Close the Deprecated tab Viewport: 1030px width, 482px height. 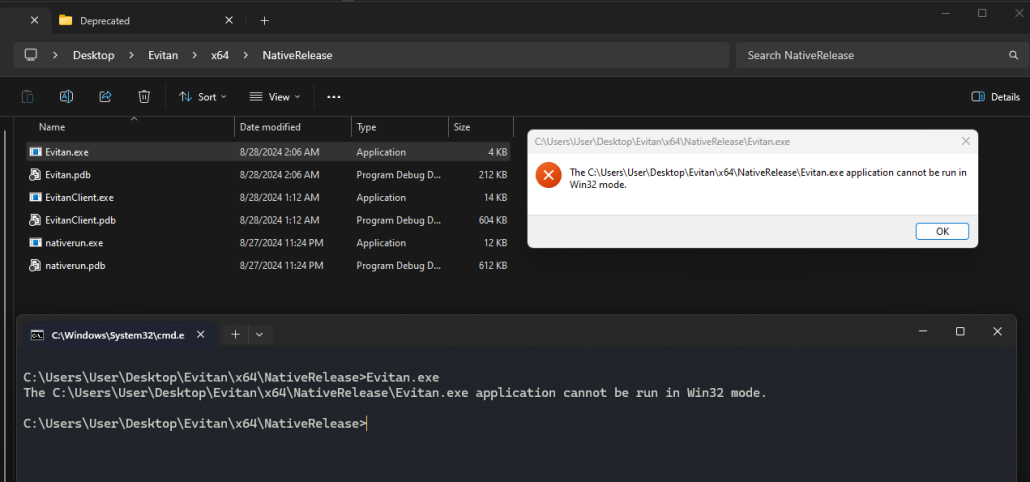(229, 20)
